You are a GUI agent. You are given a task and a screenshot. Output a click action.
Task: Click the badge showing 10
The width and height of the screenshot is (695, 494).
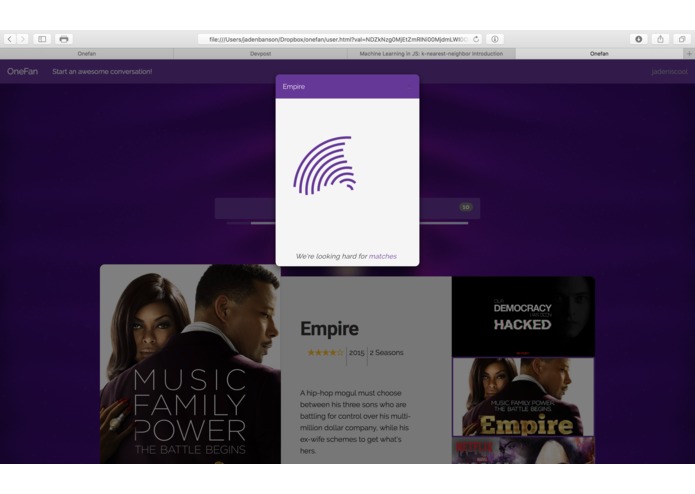pyautogui.click(x=465, y=207)
